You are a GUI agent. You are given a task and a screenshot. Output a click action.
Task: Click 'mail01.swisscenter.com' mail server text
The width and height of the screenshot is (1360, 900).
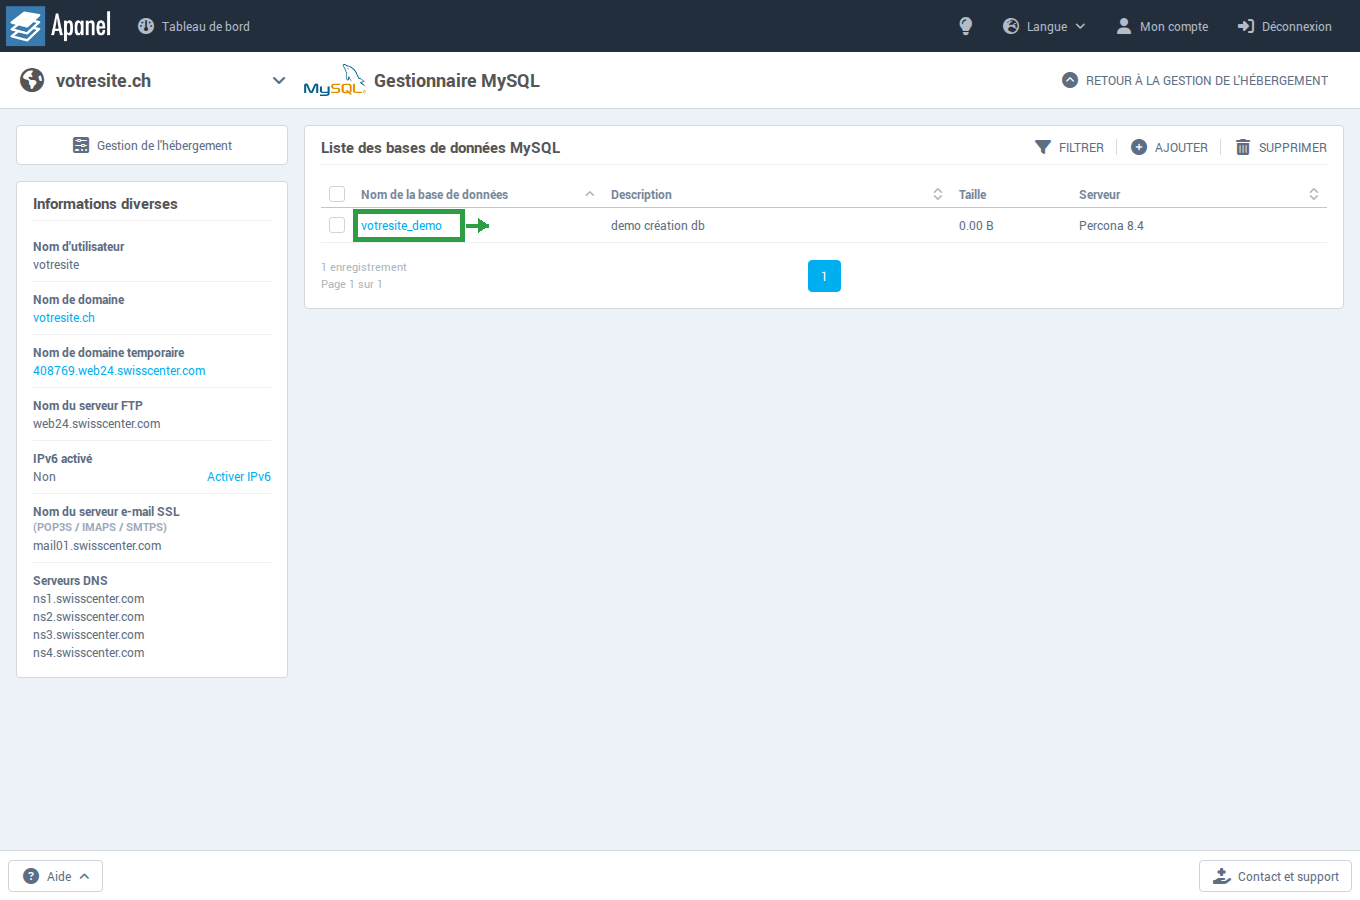tap(97, 545)
